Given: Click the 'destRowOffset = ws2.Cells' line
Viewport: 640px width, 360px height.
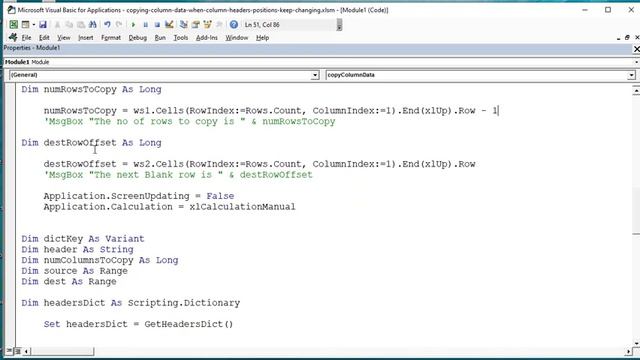Looking at the screenshot, I should 260,164.
